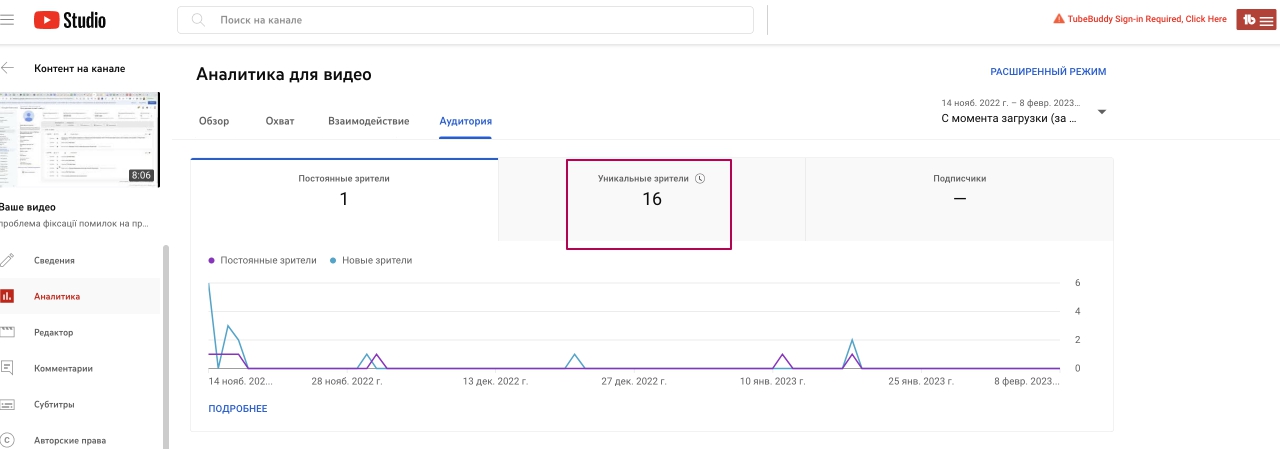Open the video thumbnail preview
This screenshot has width=1280, height=449.
pos(80,139)
